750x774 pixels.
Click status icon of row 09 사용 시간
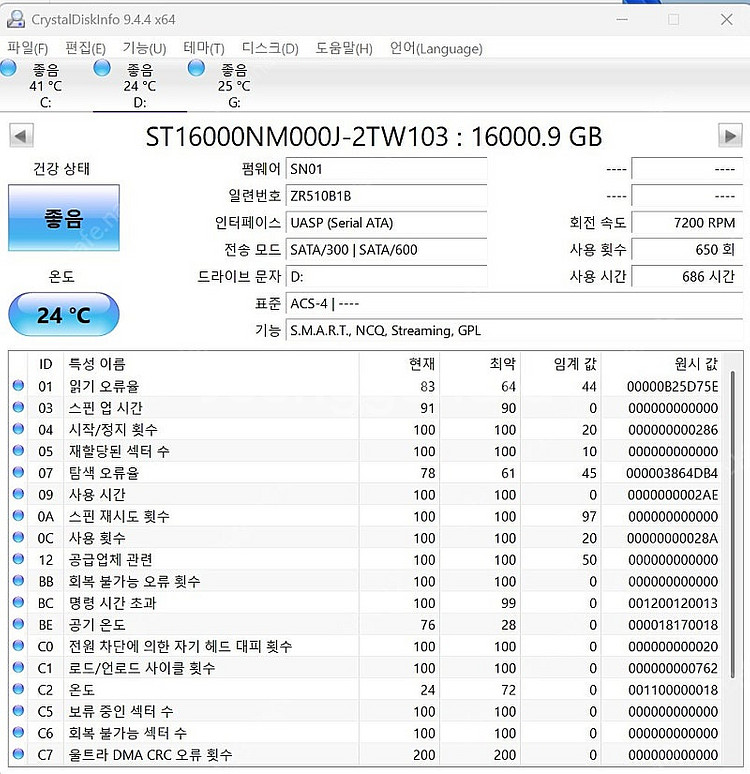(x=18, y=494)
